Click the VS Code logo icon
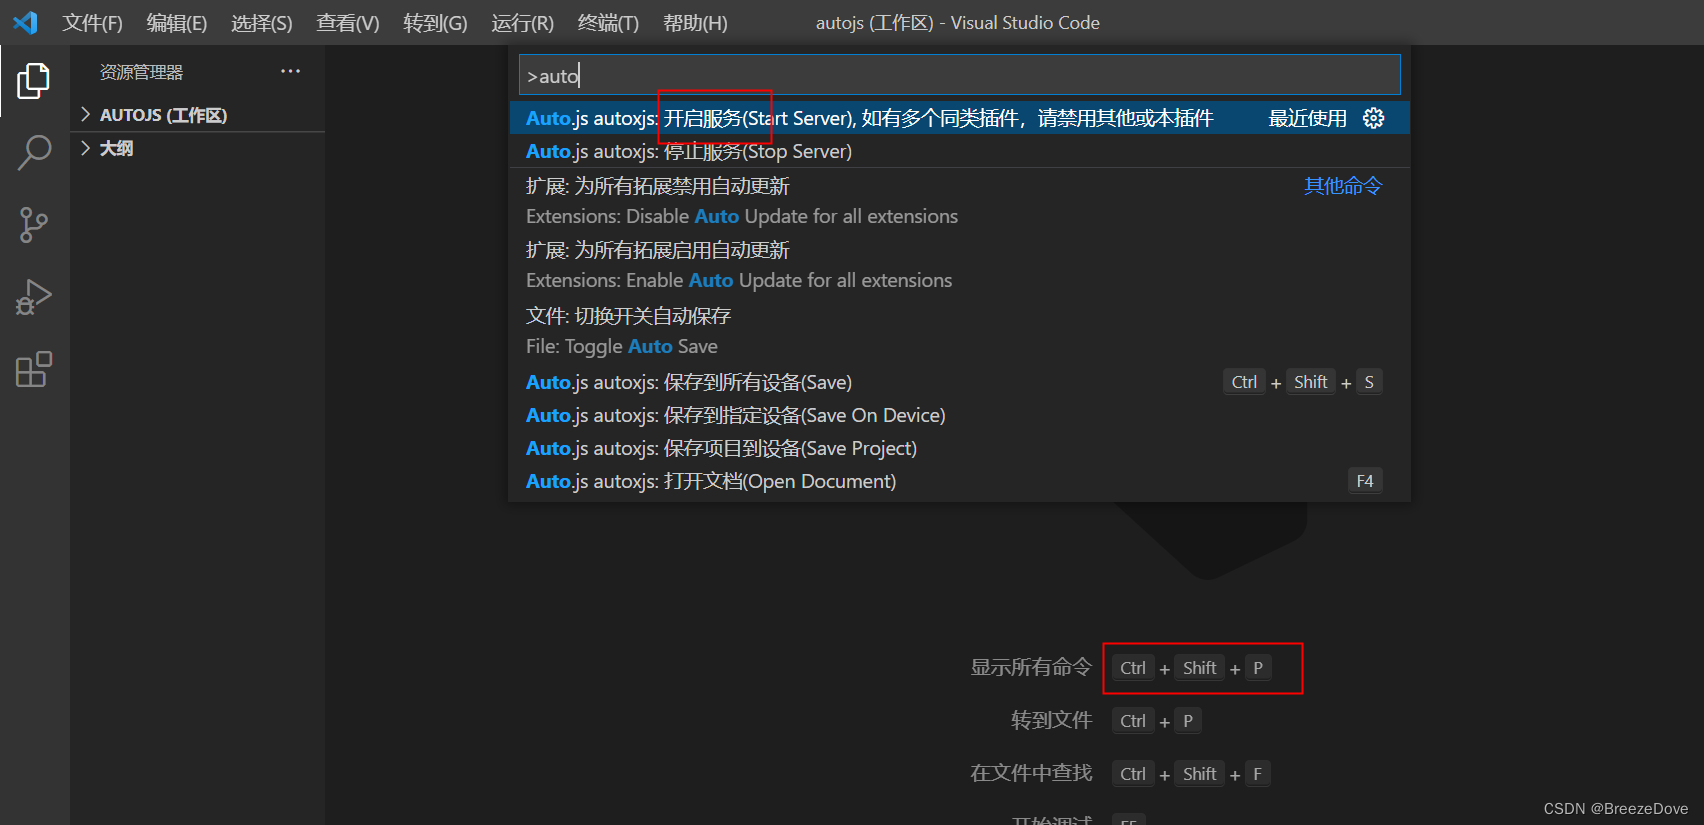The image size is (1704, 825). pyautogui.click(x=25, y=22)
